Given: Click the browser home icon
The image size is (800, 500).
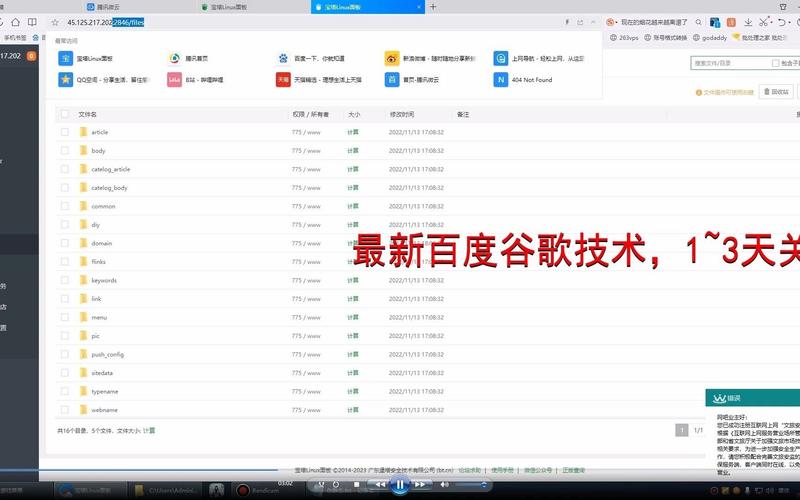Looking at the screenshot, I should click(16, 22).
